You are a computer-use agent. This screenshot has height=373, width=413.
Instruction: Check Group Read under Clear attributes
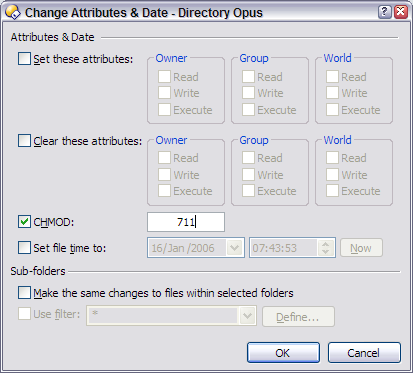(x=248, y=158)
